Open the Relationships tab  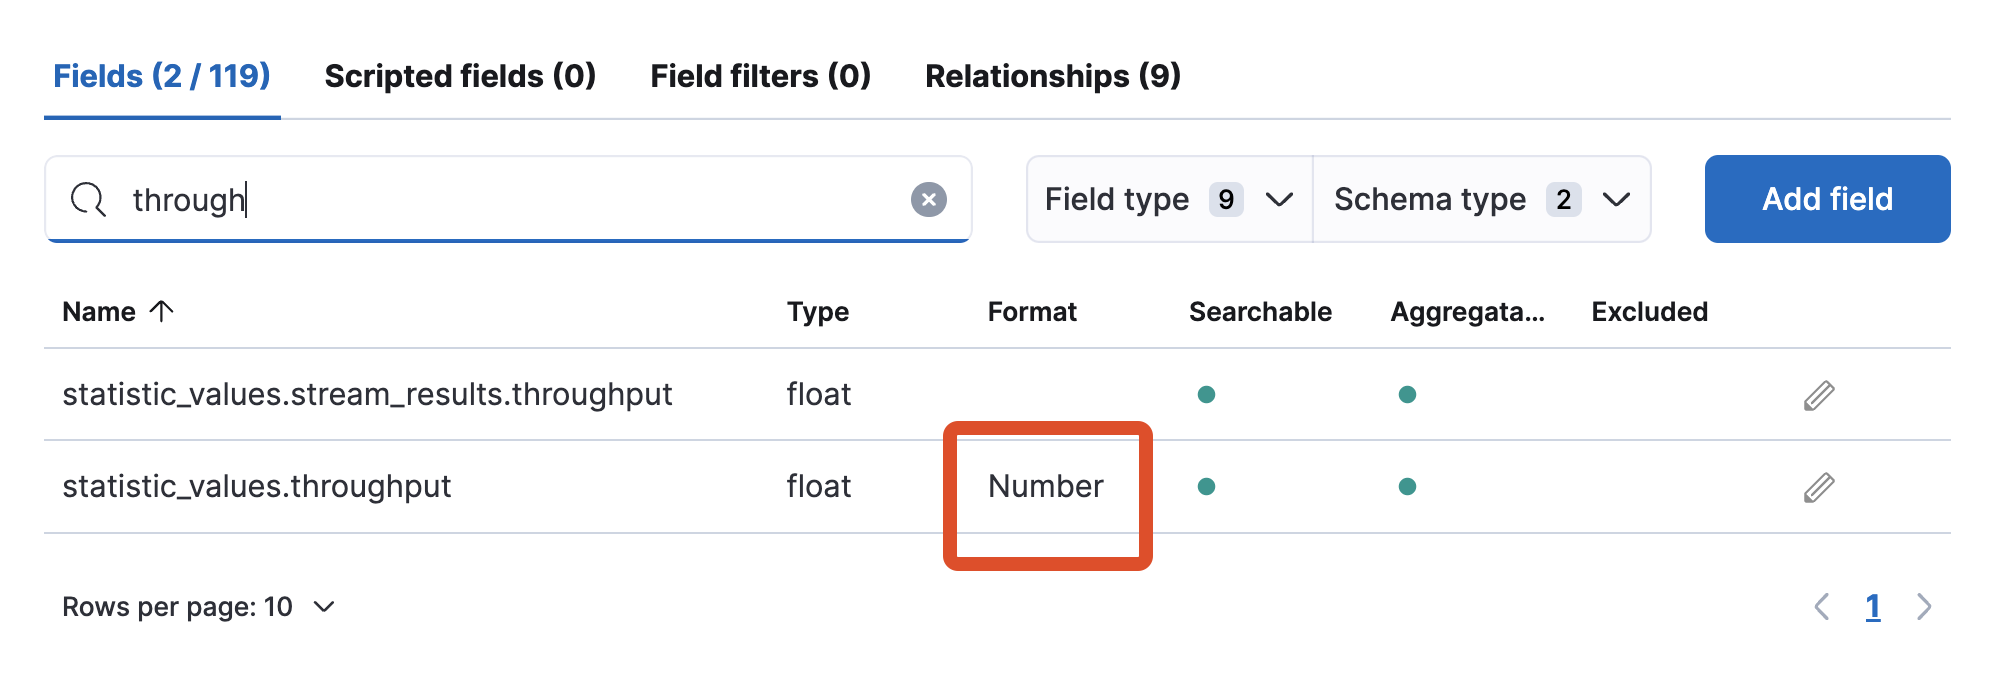pos(1052,76)
